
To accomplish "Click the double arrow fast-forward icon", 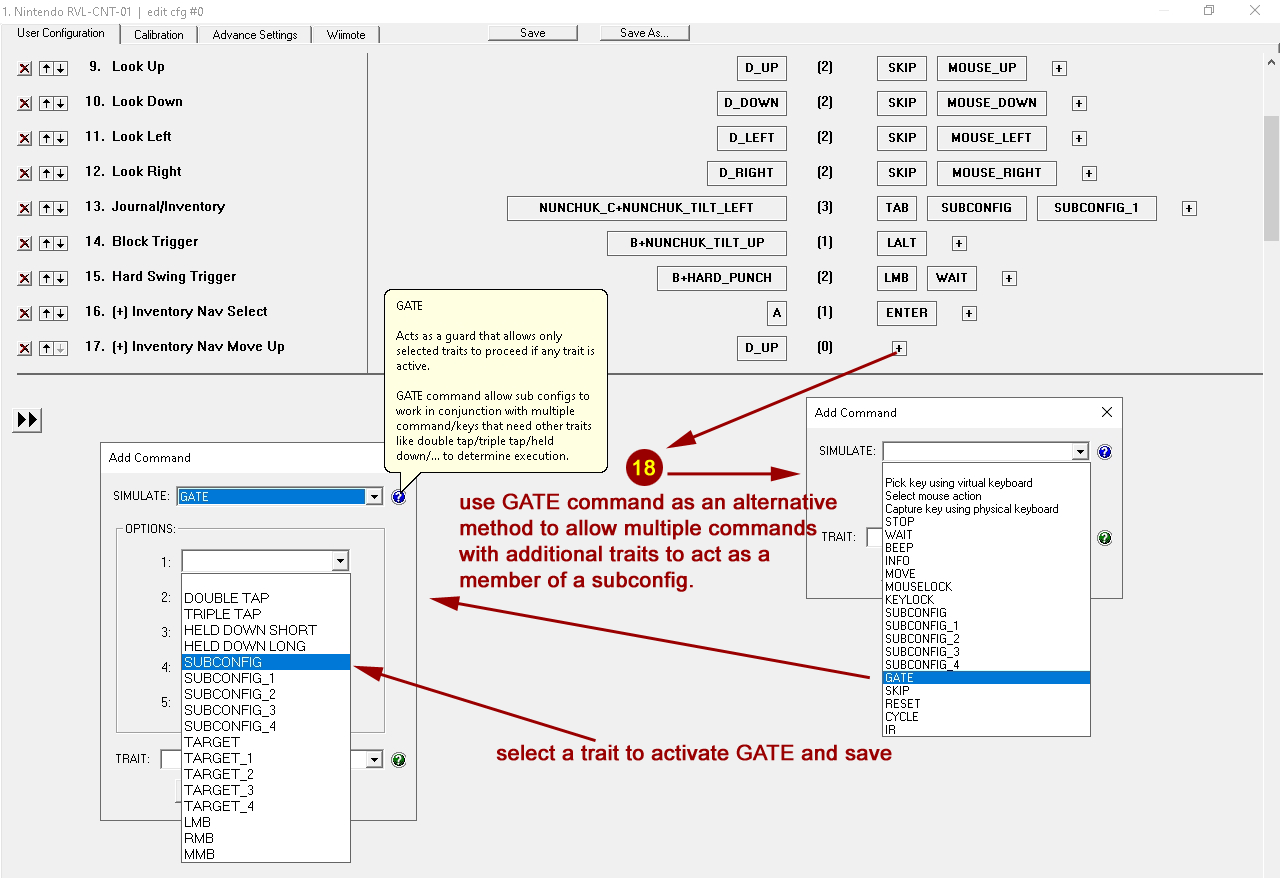I will tap(28, 420).
